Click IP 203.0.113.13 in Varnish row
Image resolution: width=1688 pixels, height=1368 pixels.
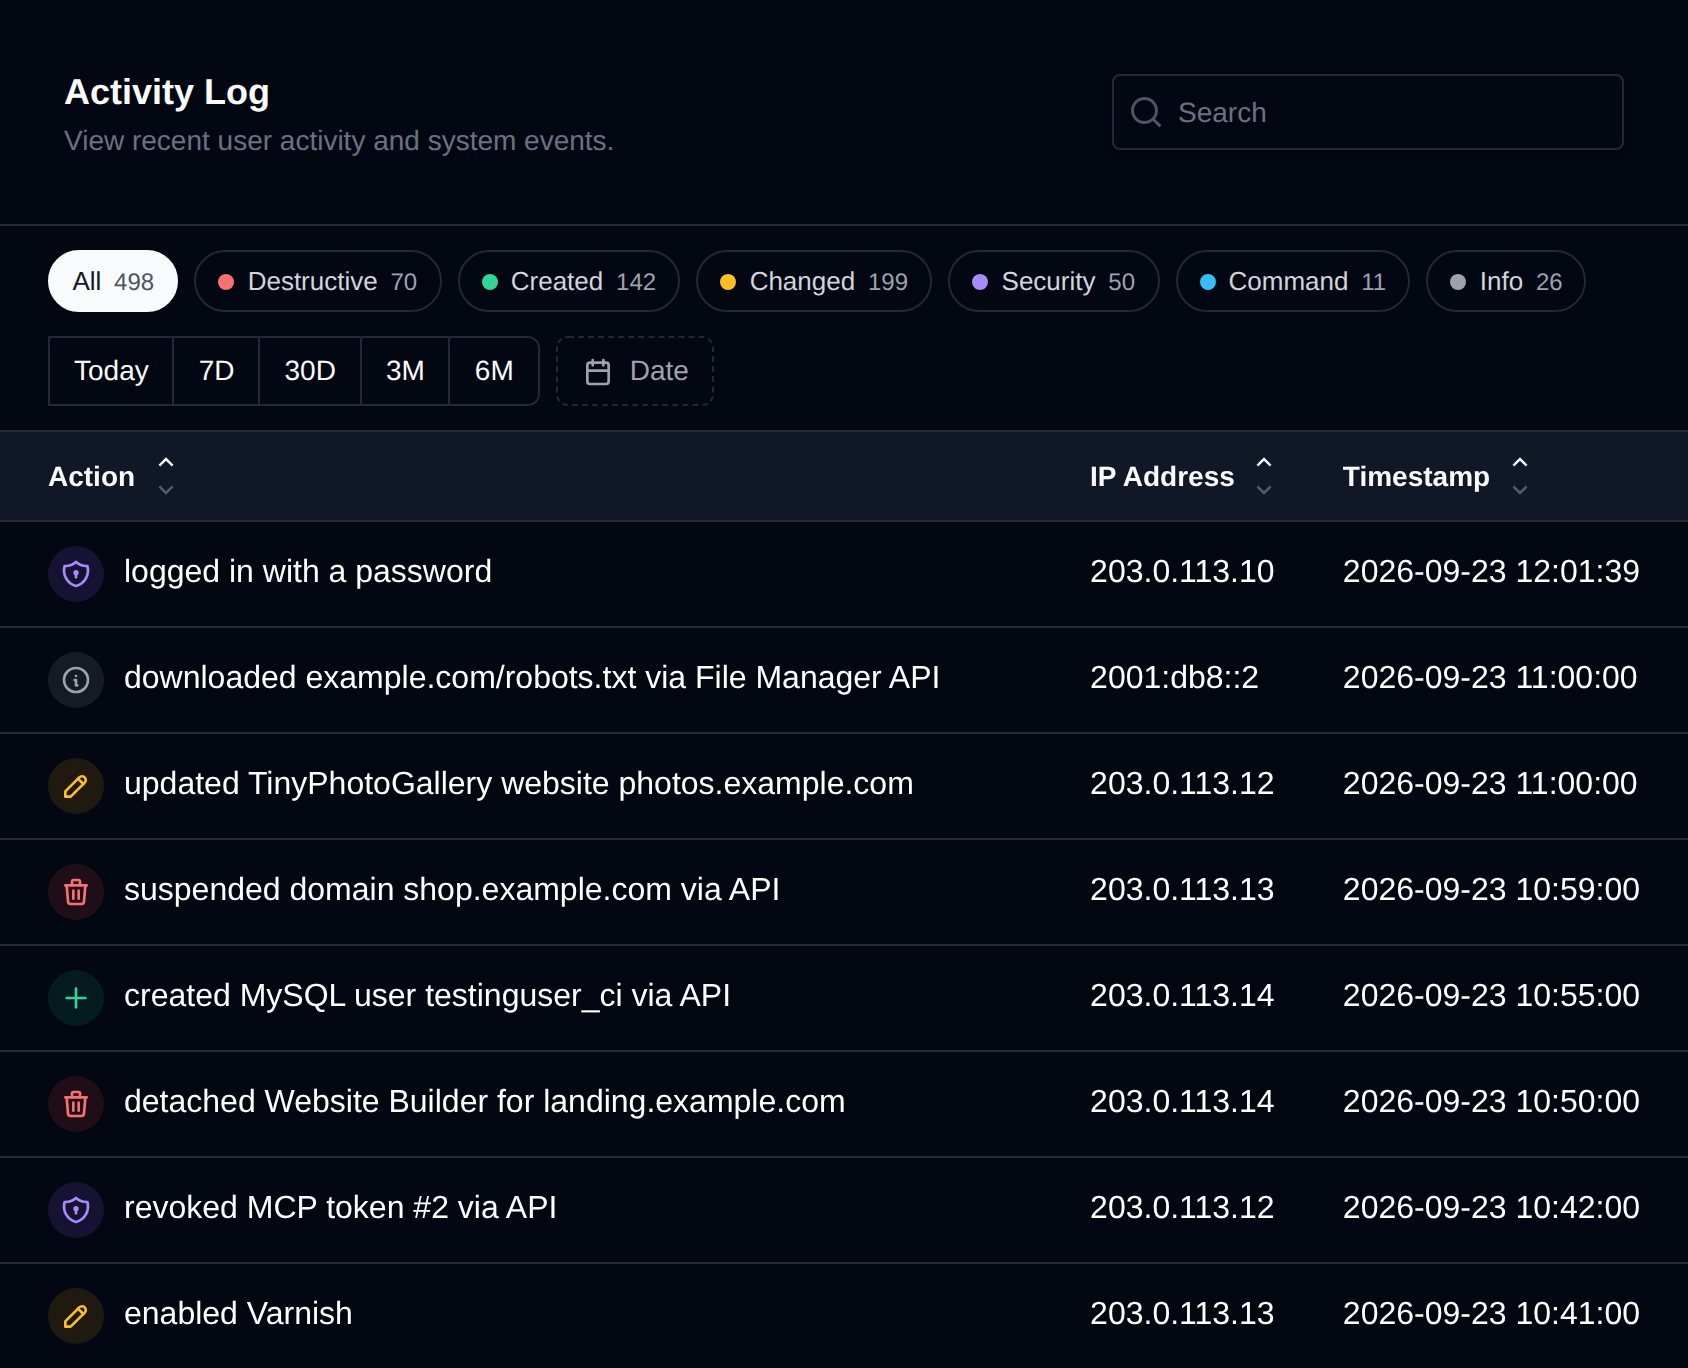(1182, 1313)
